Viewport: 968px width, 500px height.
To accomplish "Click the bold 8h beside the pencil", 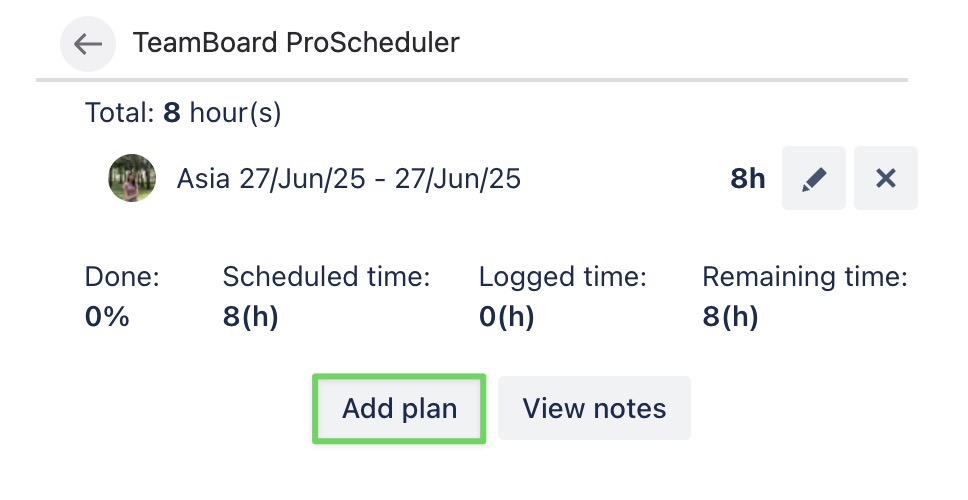I will point(748,180).
